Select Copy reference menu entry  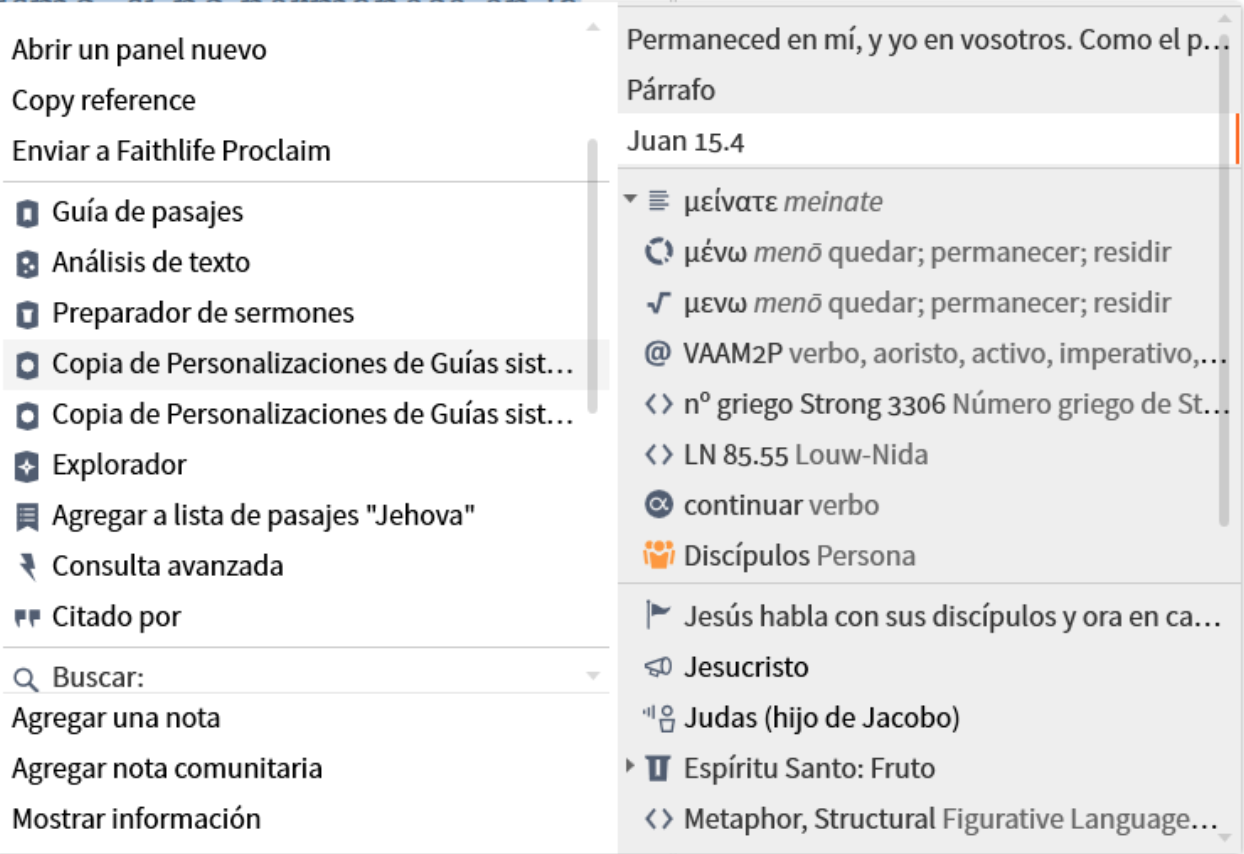tap(104, 101)
